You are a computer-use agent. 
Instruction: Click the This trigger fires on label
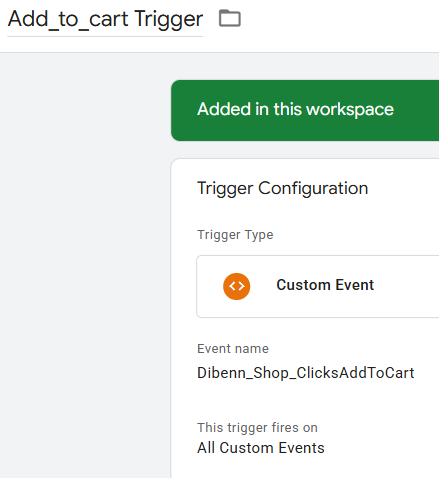coord(257,428)
